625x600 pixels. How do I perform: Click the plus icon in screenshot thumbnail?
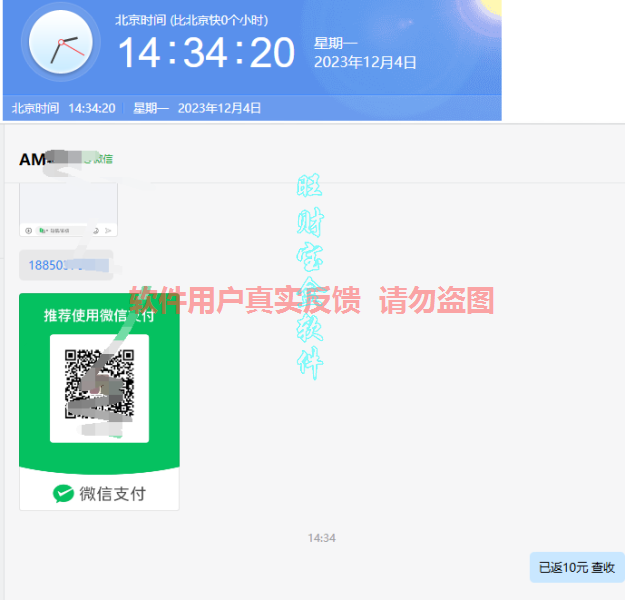tap(28, 230)
